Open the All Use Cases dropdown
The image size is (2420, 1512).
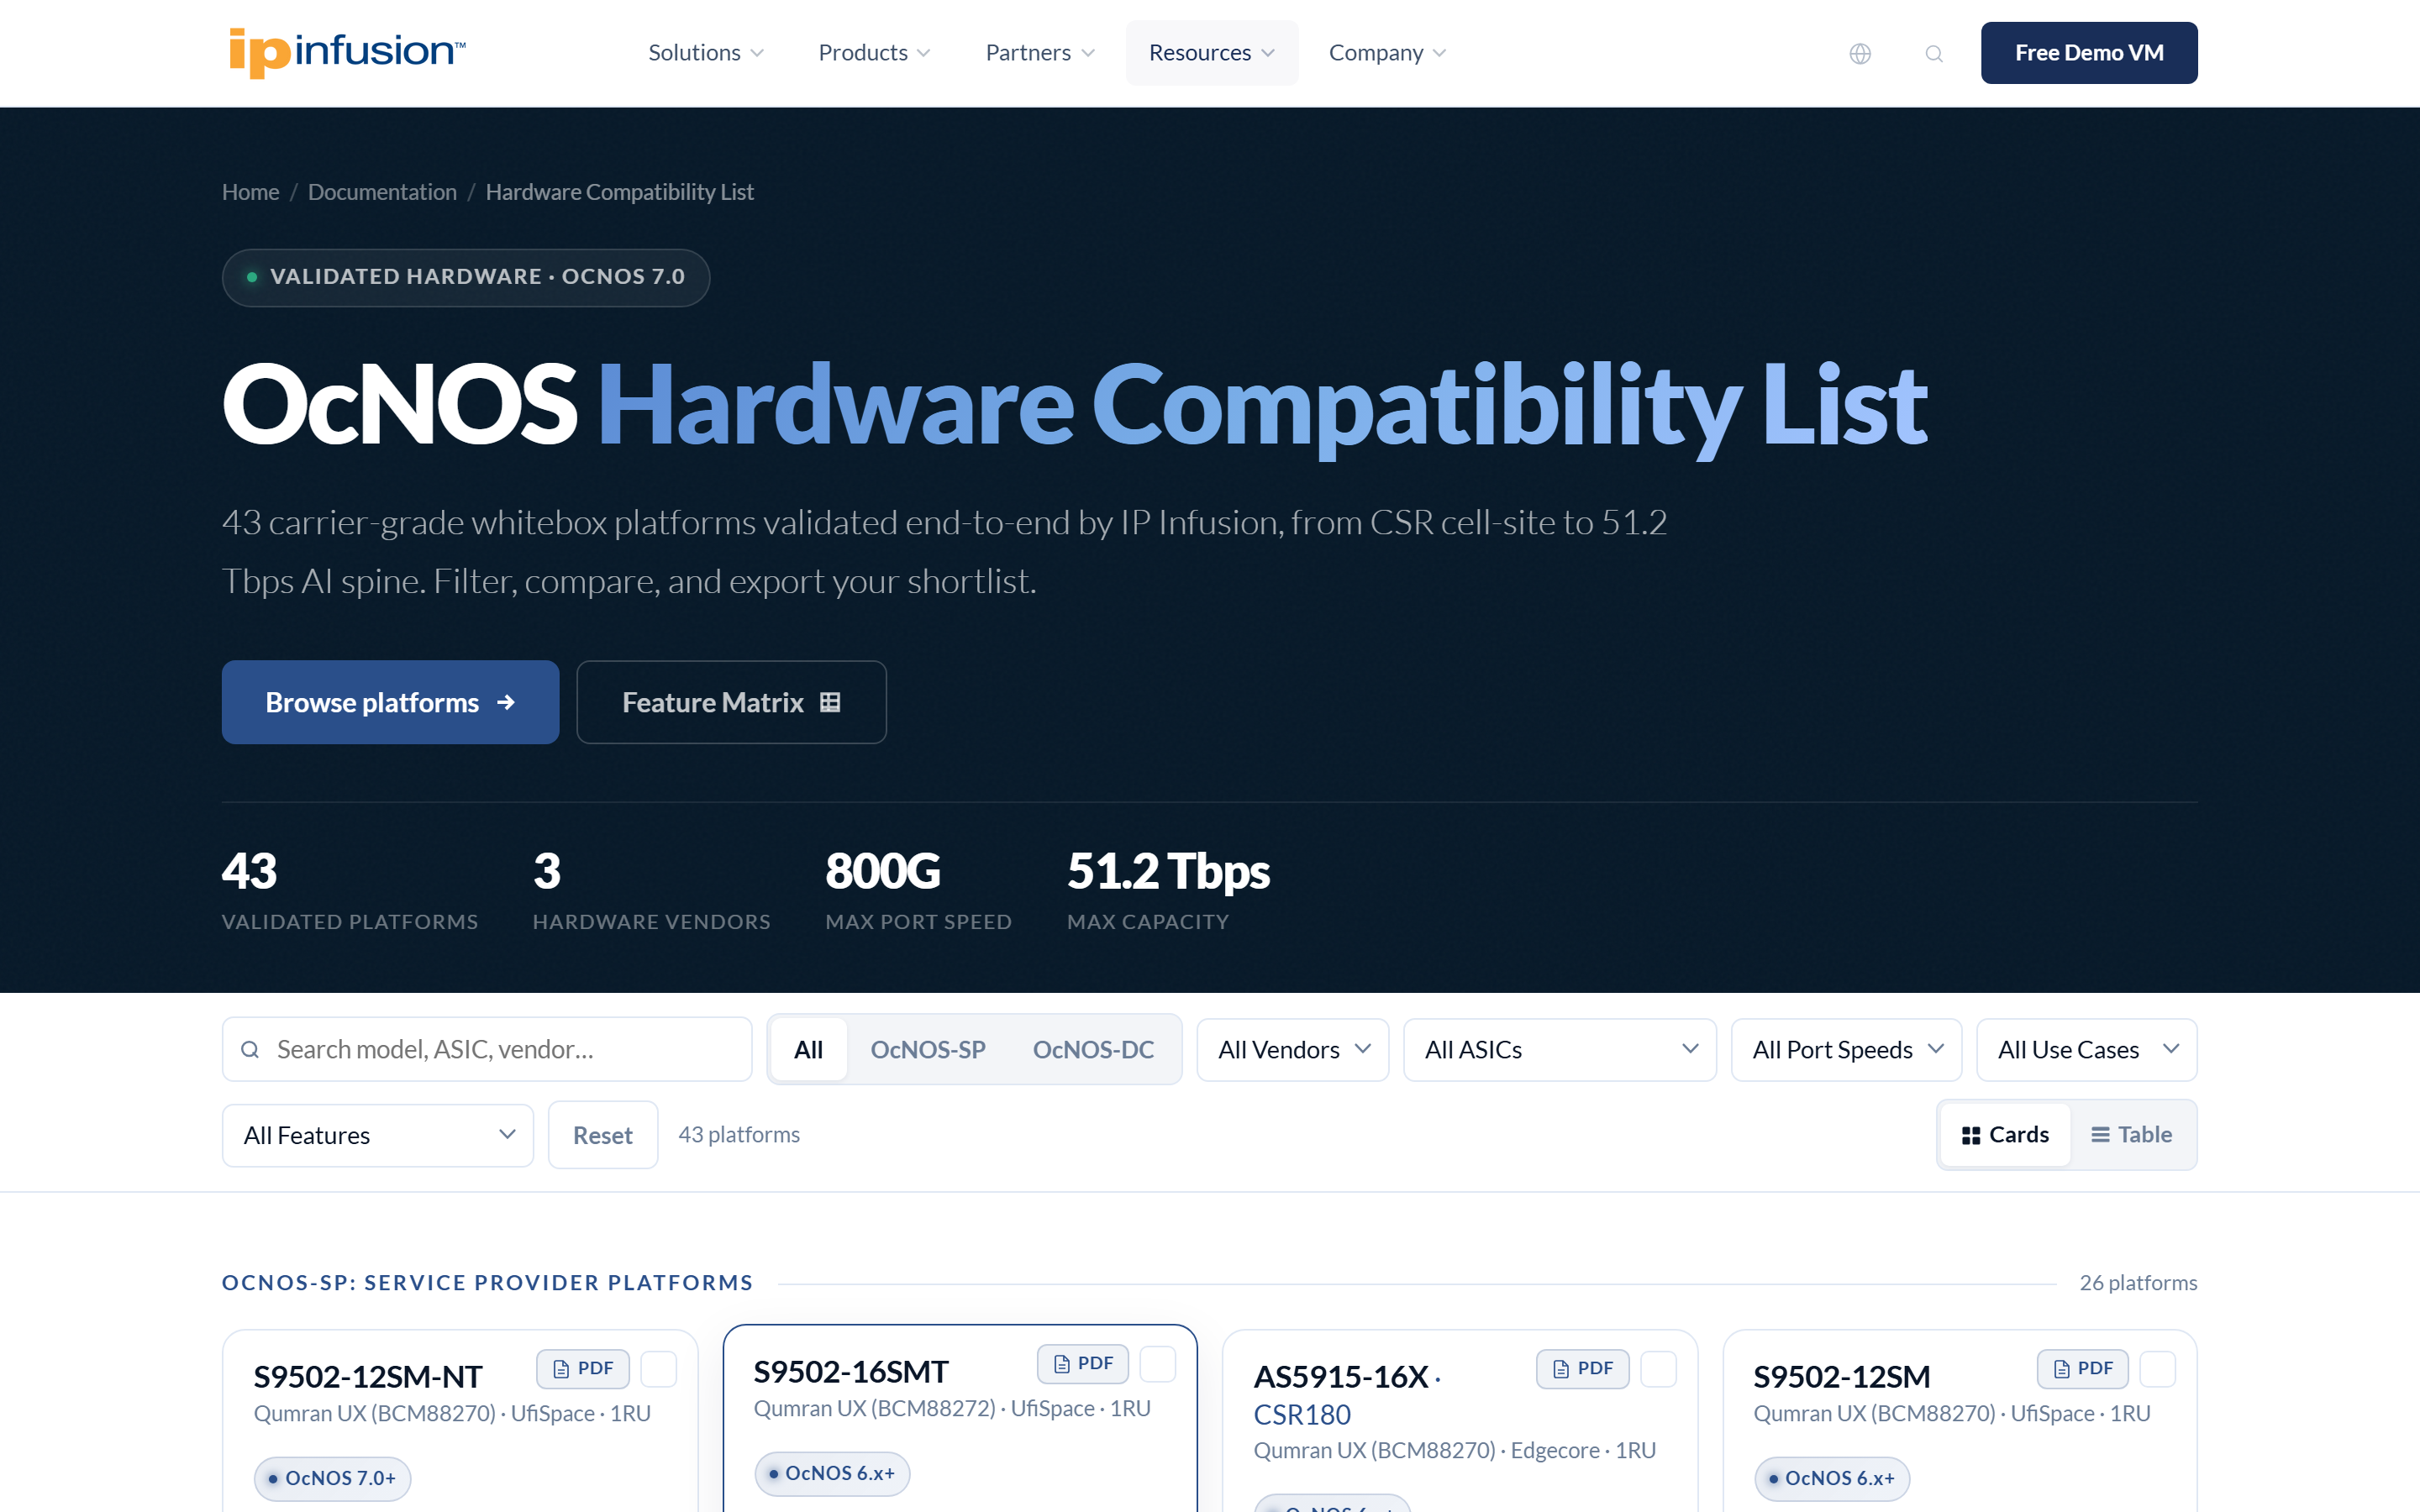tap(2087, 1049)
